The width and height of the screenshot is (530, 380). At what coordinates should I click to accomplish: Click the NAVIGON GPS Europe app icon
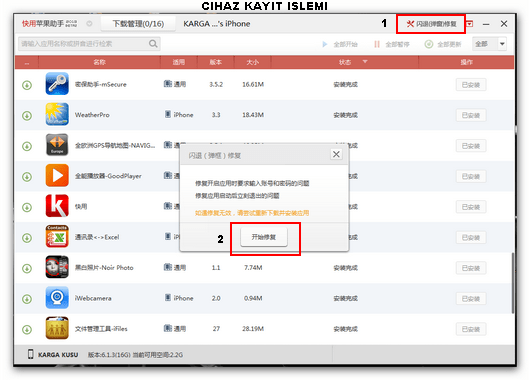point(57,145)
